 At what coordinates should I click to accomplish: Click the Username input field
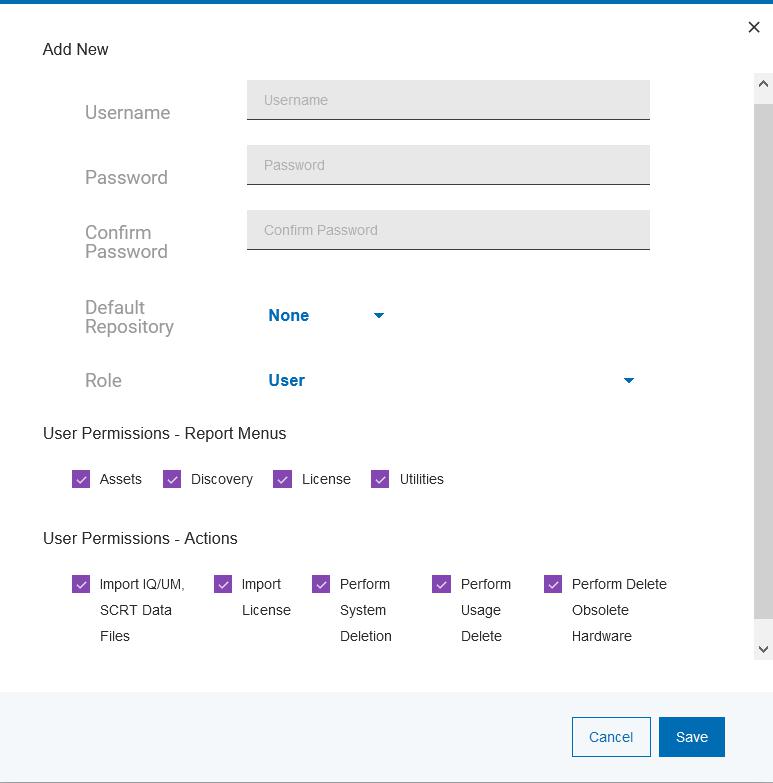448,100
